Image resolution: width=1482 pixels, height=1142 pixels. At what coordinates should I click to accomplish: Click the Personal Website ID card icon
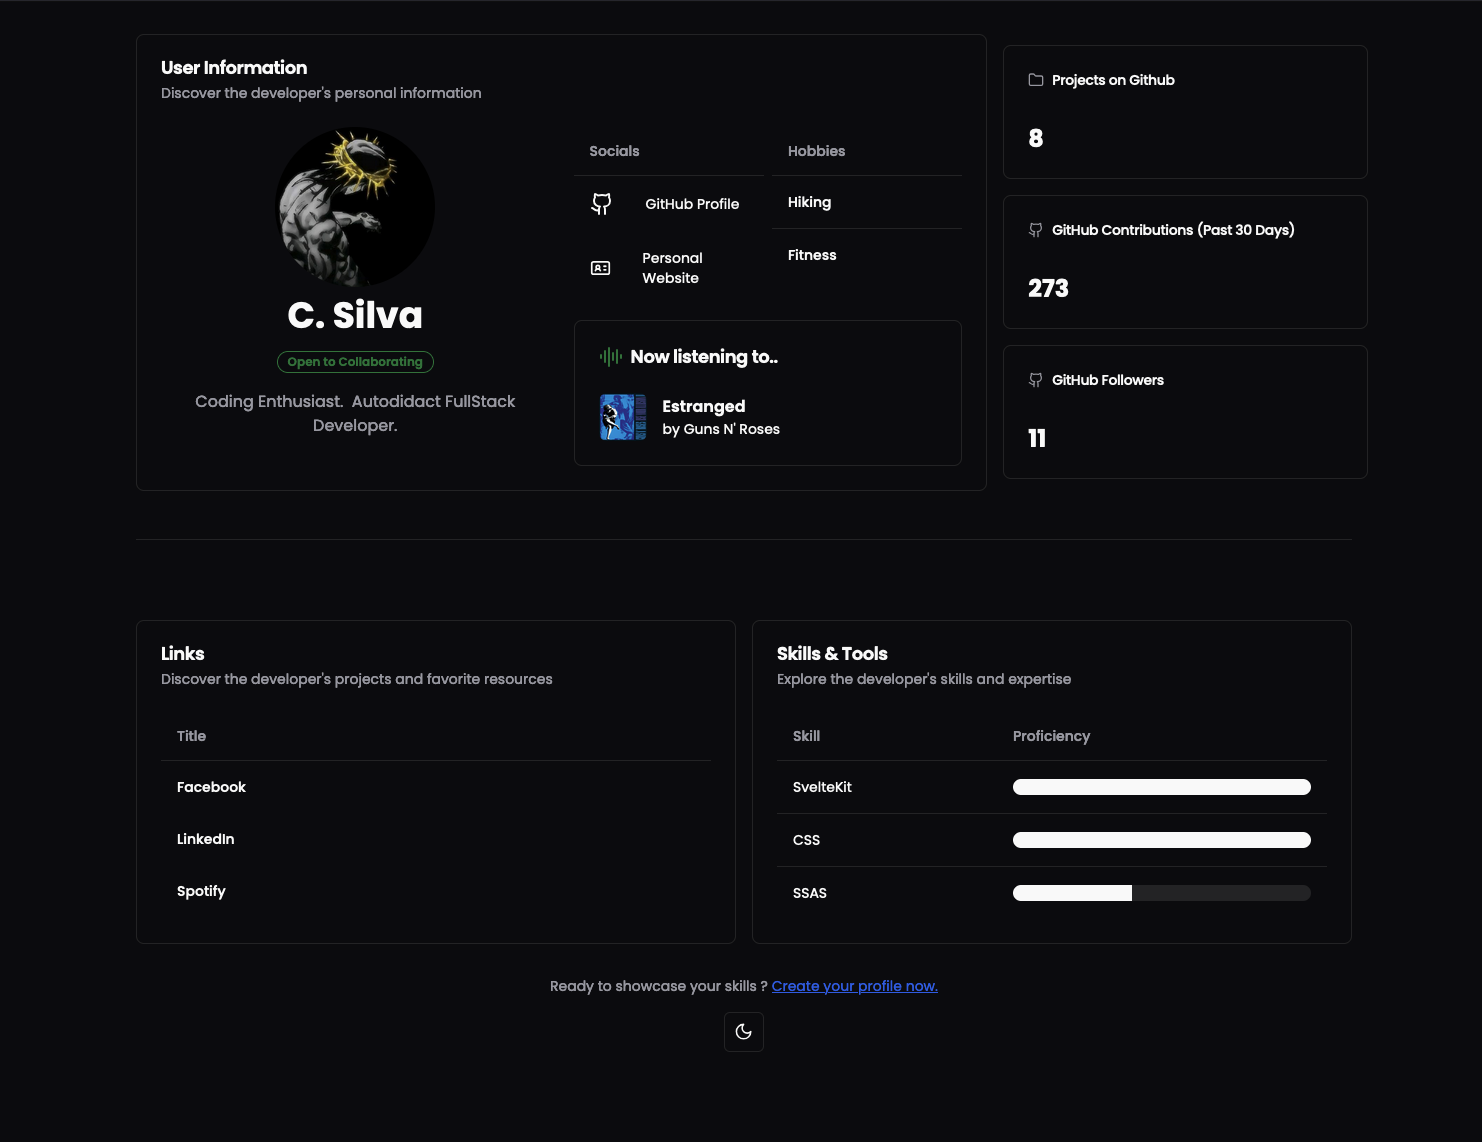(600, 268)
